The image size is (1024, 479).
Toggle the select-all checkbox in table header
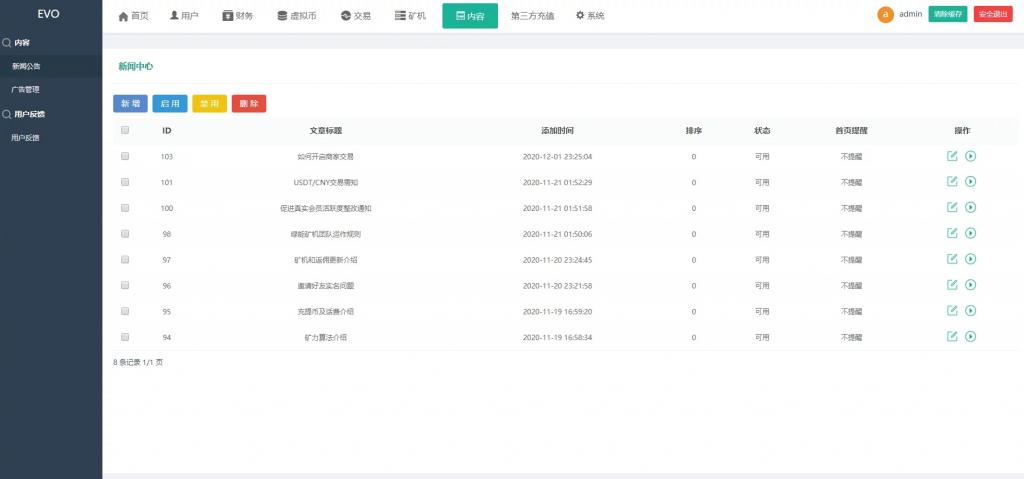tap(125, 130)
